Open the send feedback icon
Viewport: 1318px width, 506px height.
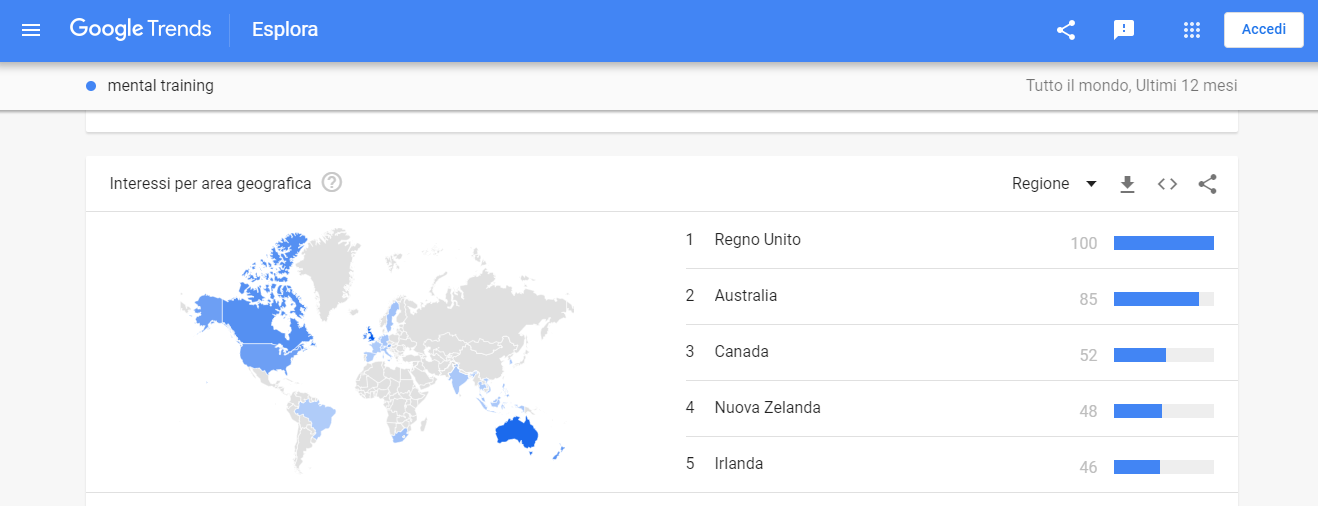(x=1124, y=30)
